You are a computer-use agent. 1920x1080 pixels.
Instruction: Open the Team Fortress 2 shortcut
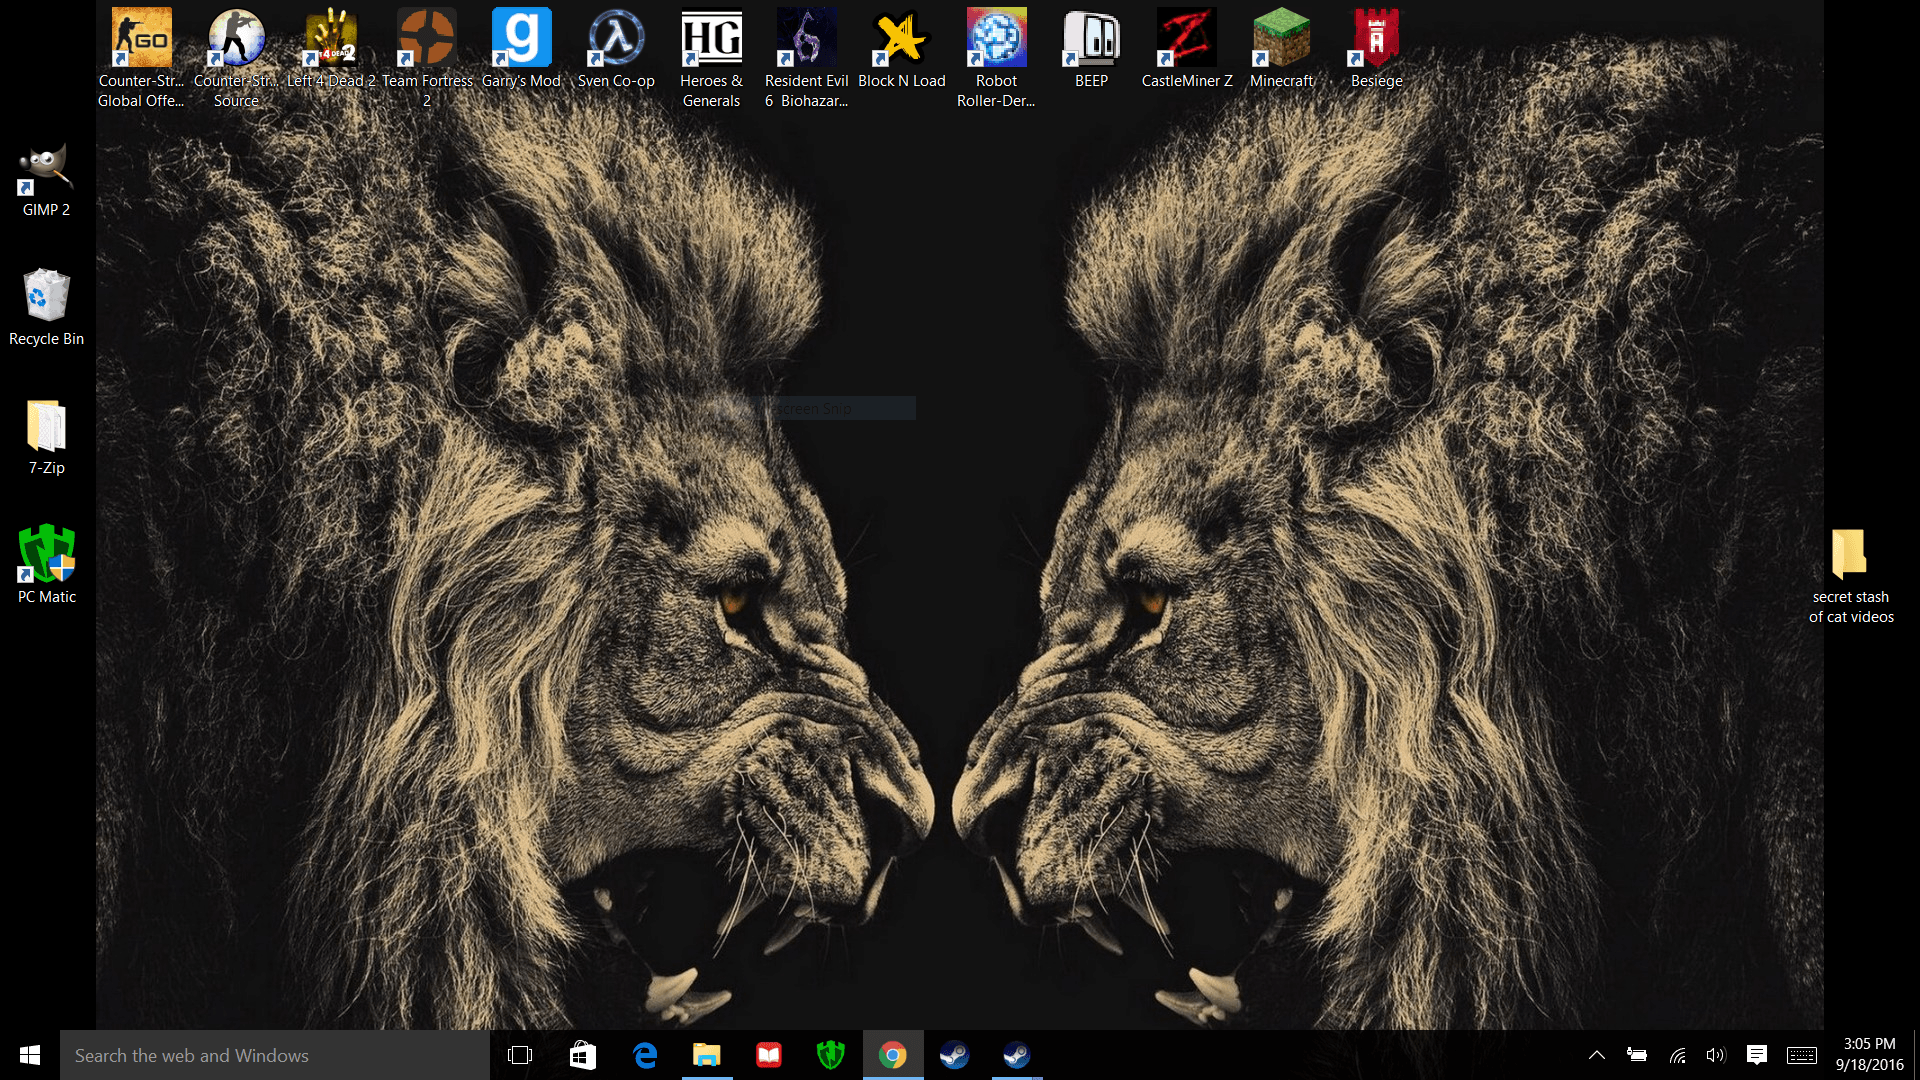[x=427, y=36]
